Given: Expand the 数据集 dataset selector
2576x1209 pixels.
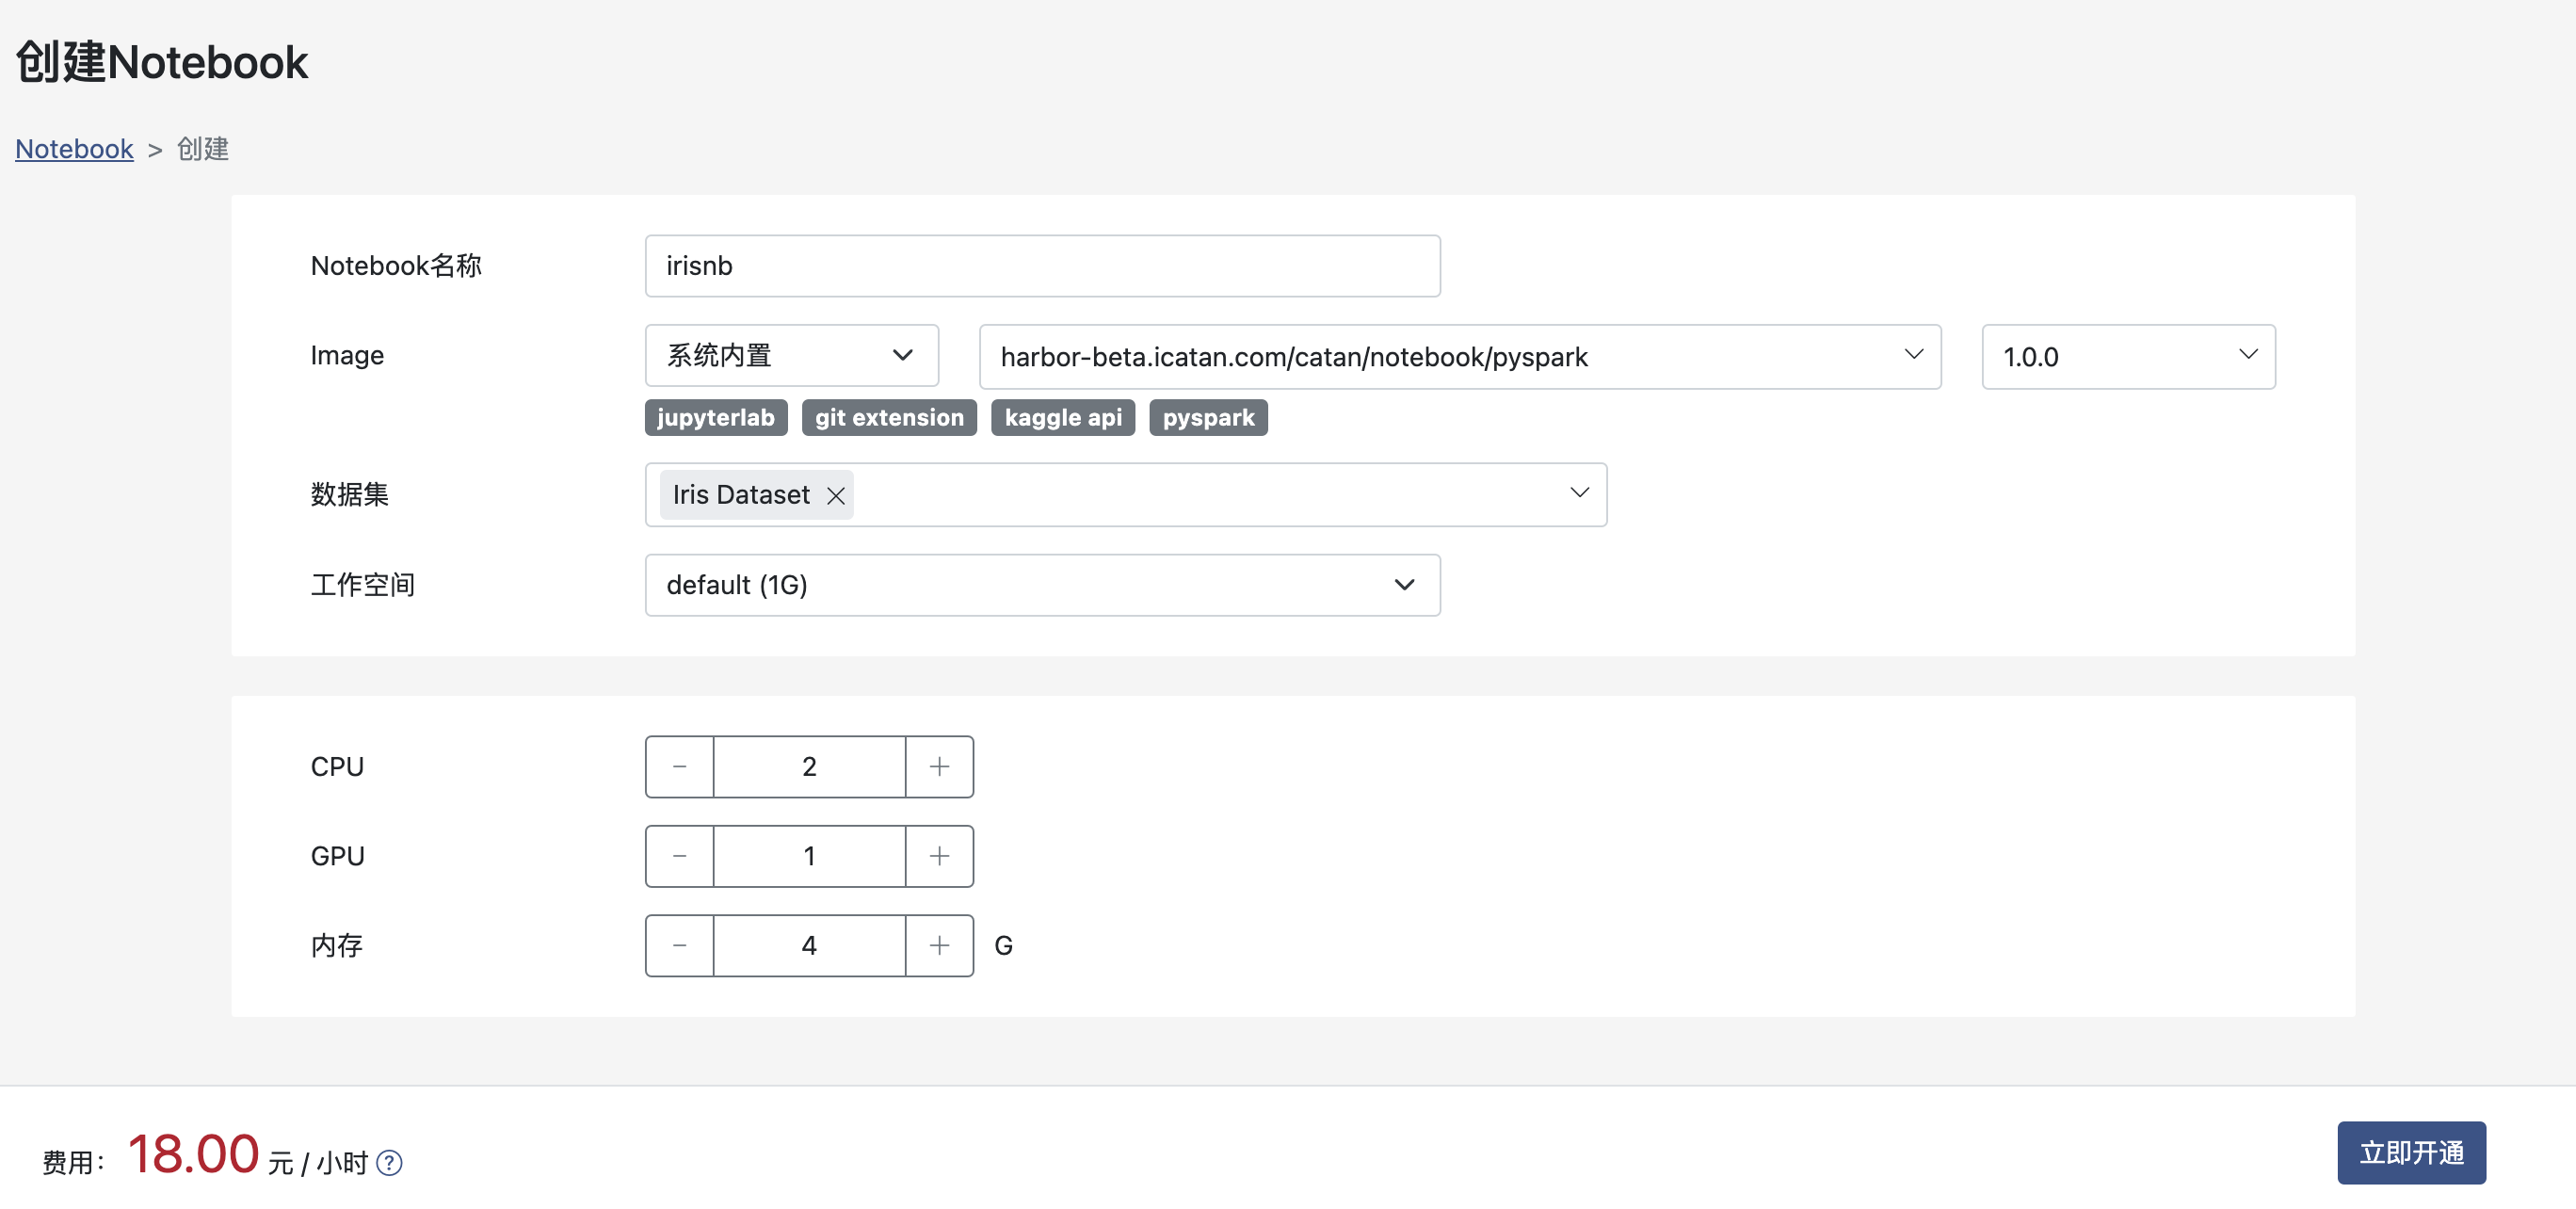Looking at the screenshot, I should [1578, 493].
